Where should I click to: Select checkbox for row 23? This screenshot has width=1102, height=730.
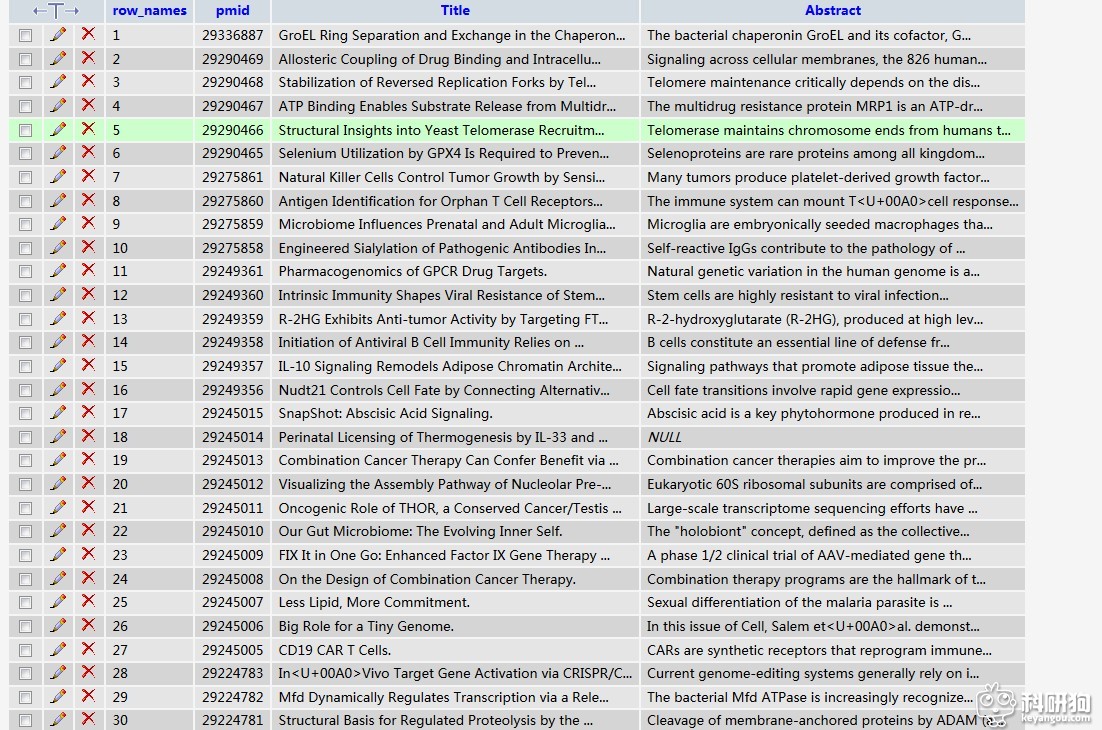25,556
